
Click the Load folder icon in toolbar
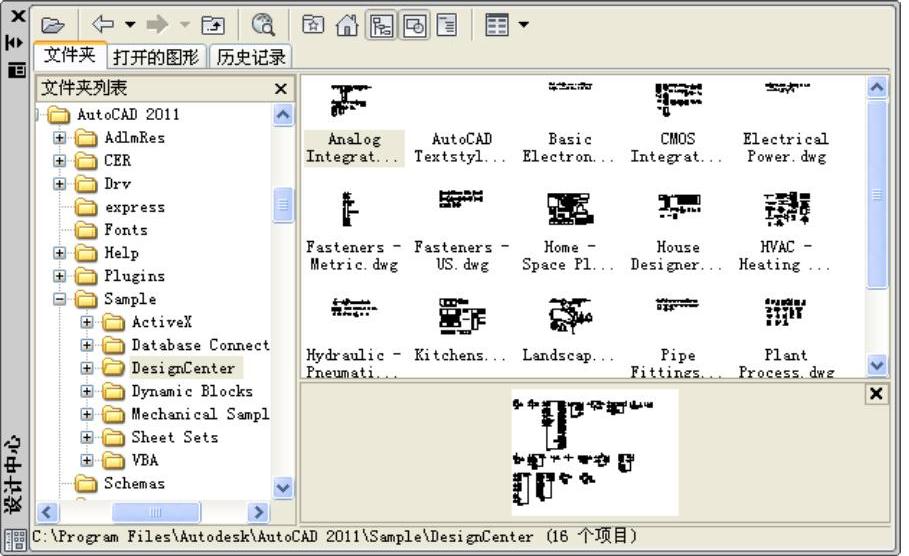53,24
